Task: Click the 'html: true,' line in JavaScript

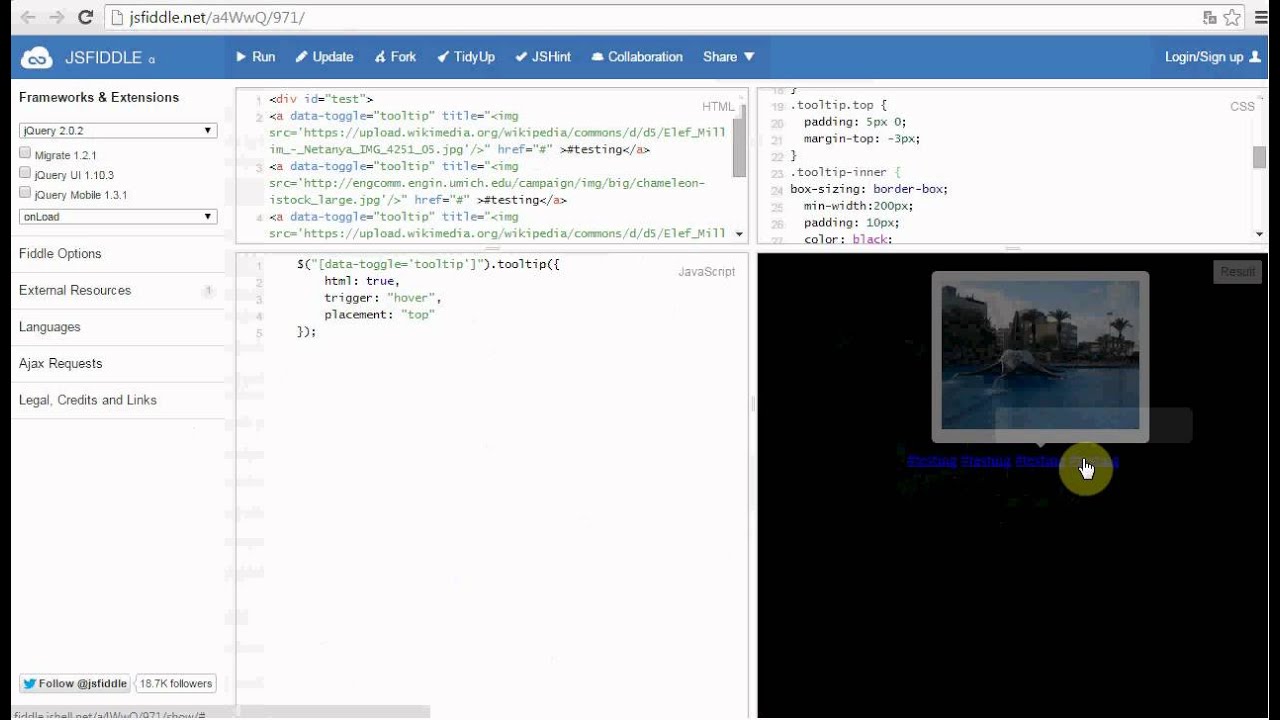Action: (x=361, y=281)
